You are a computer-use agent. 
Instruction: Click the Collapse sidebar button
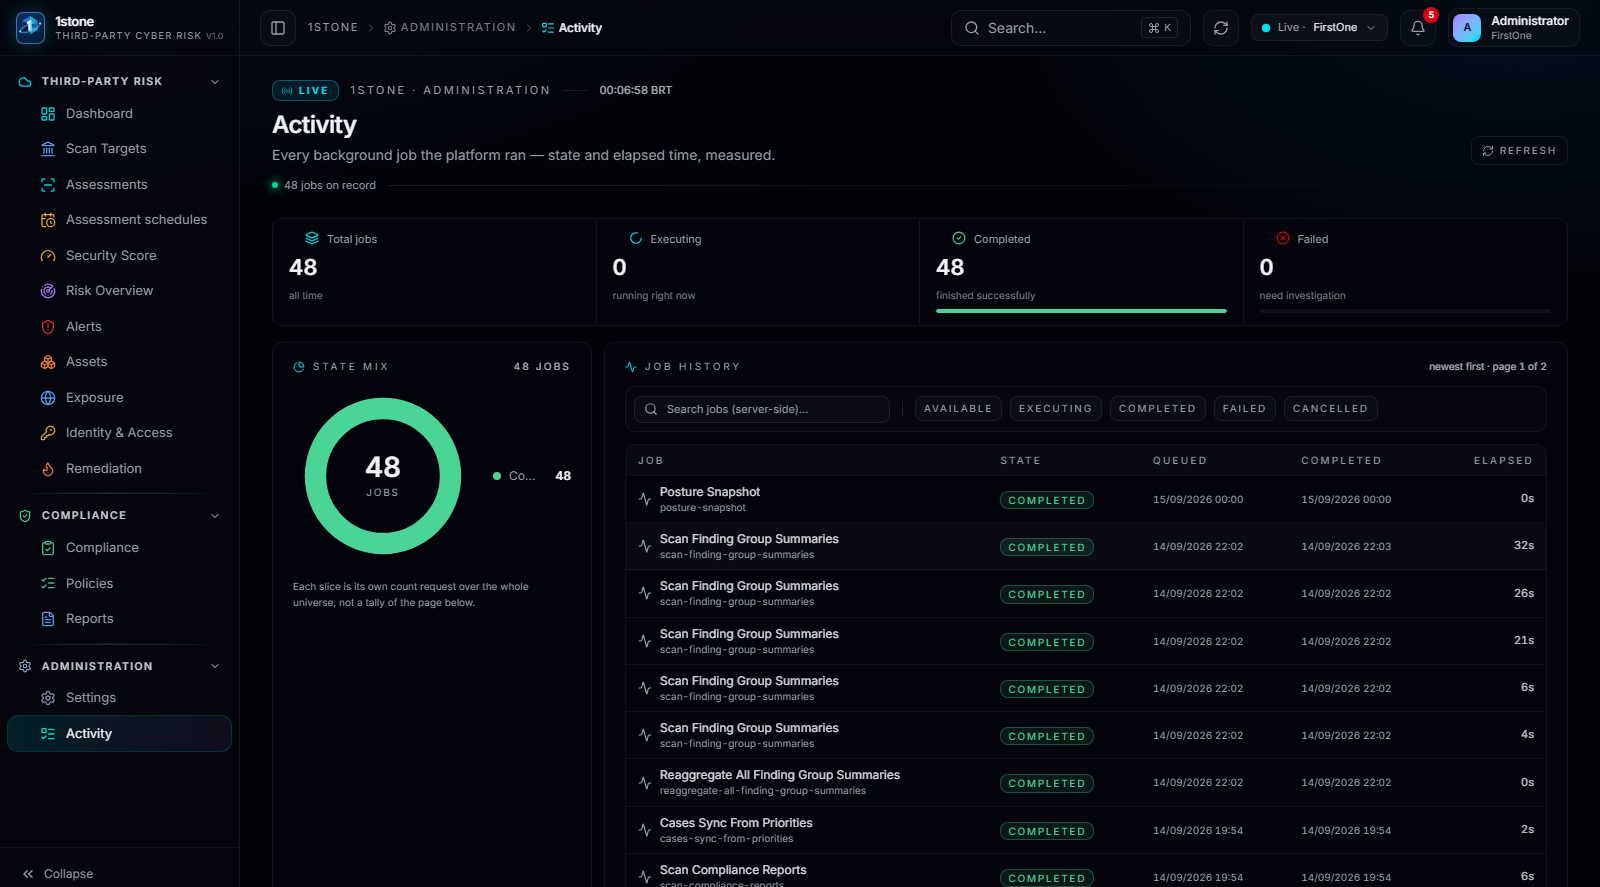pos(58,874)
